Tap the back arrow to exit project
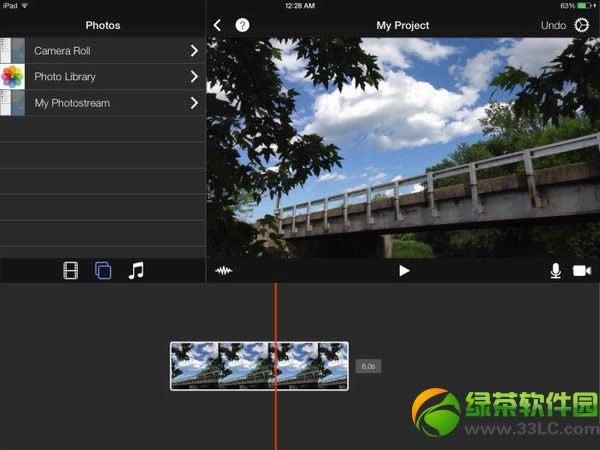The image size is (600, 450). point(218,25)
